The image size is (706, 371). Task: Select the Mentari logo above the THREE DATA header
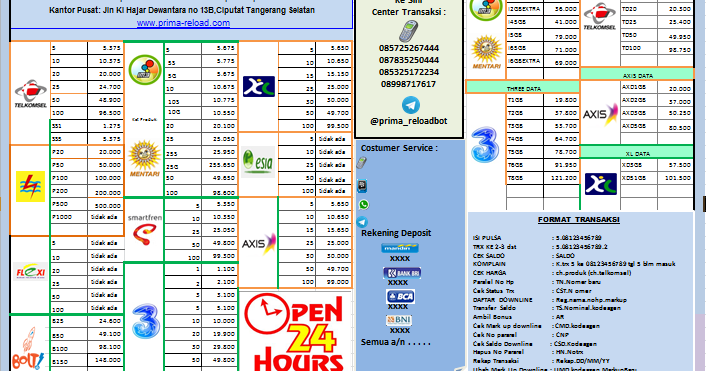click(486, 52)
